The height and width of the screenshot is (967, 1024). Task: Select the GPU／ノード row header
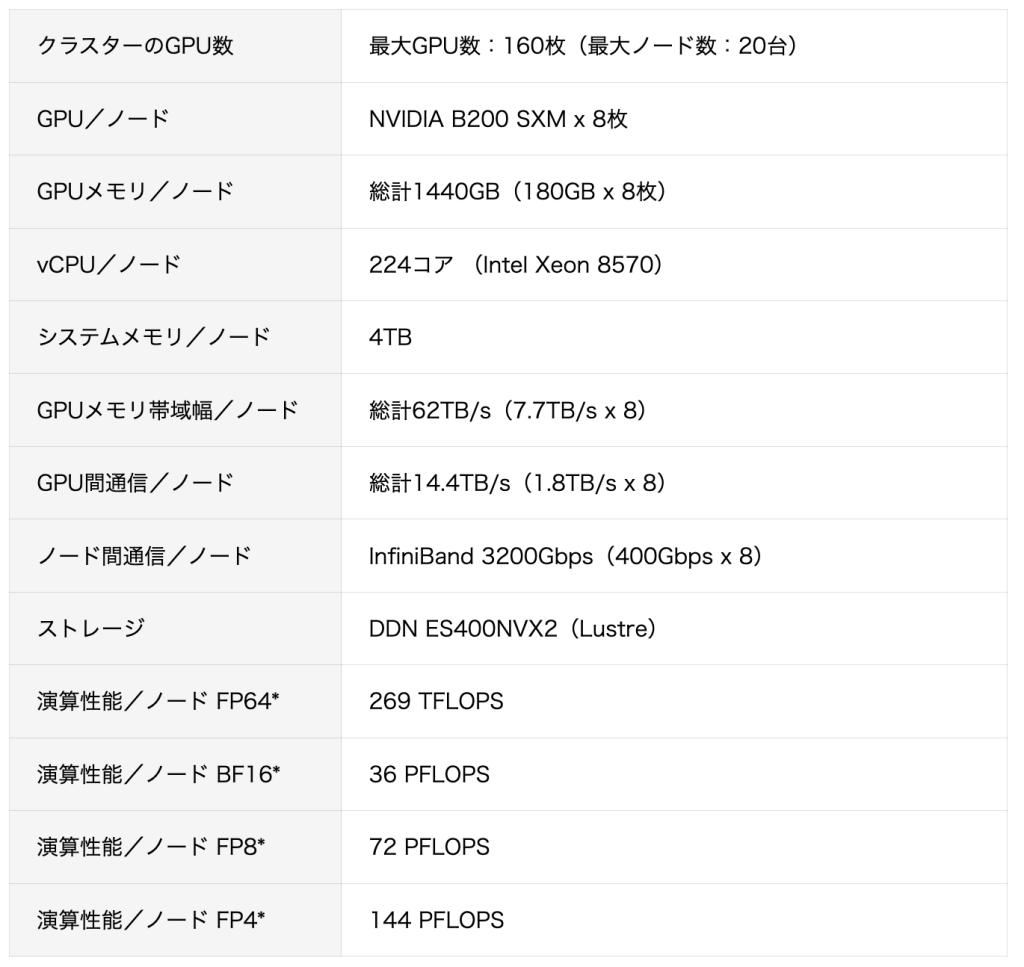coord(103,119)
